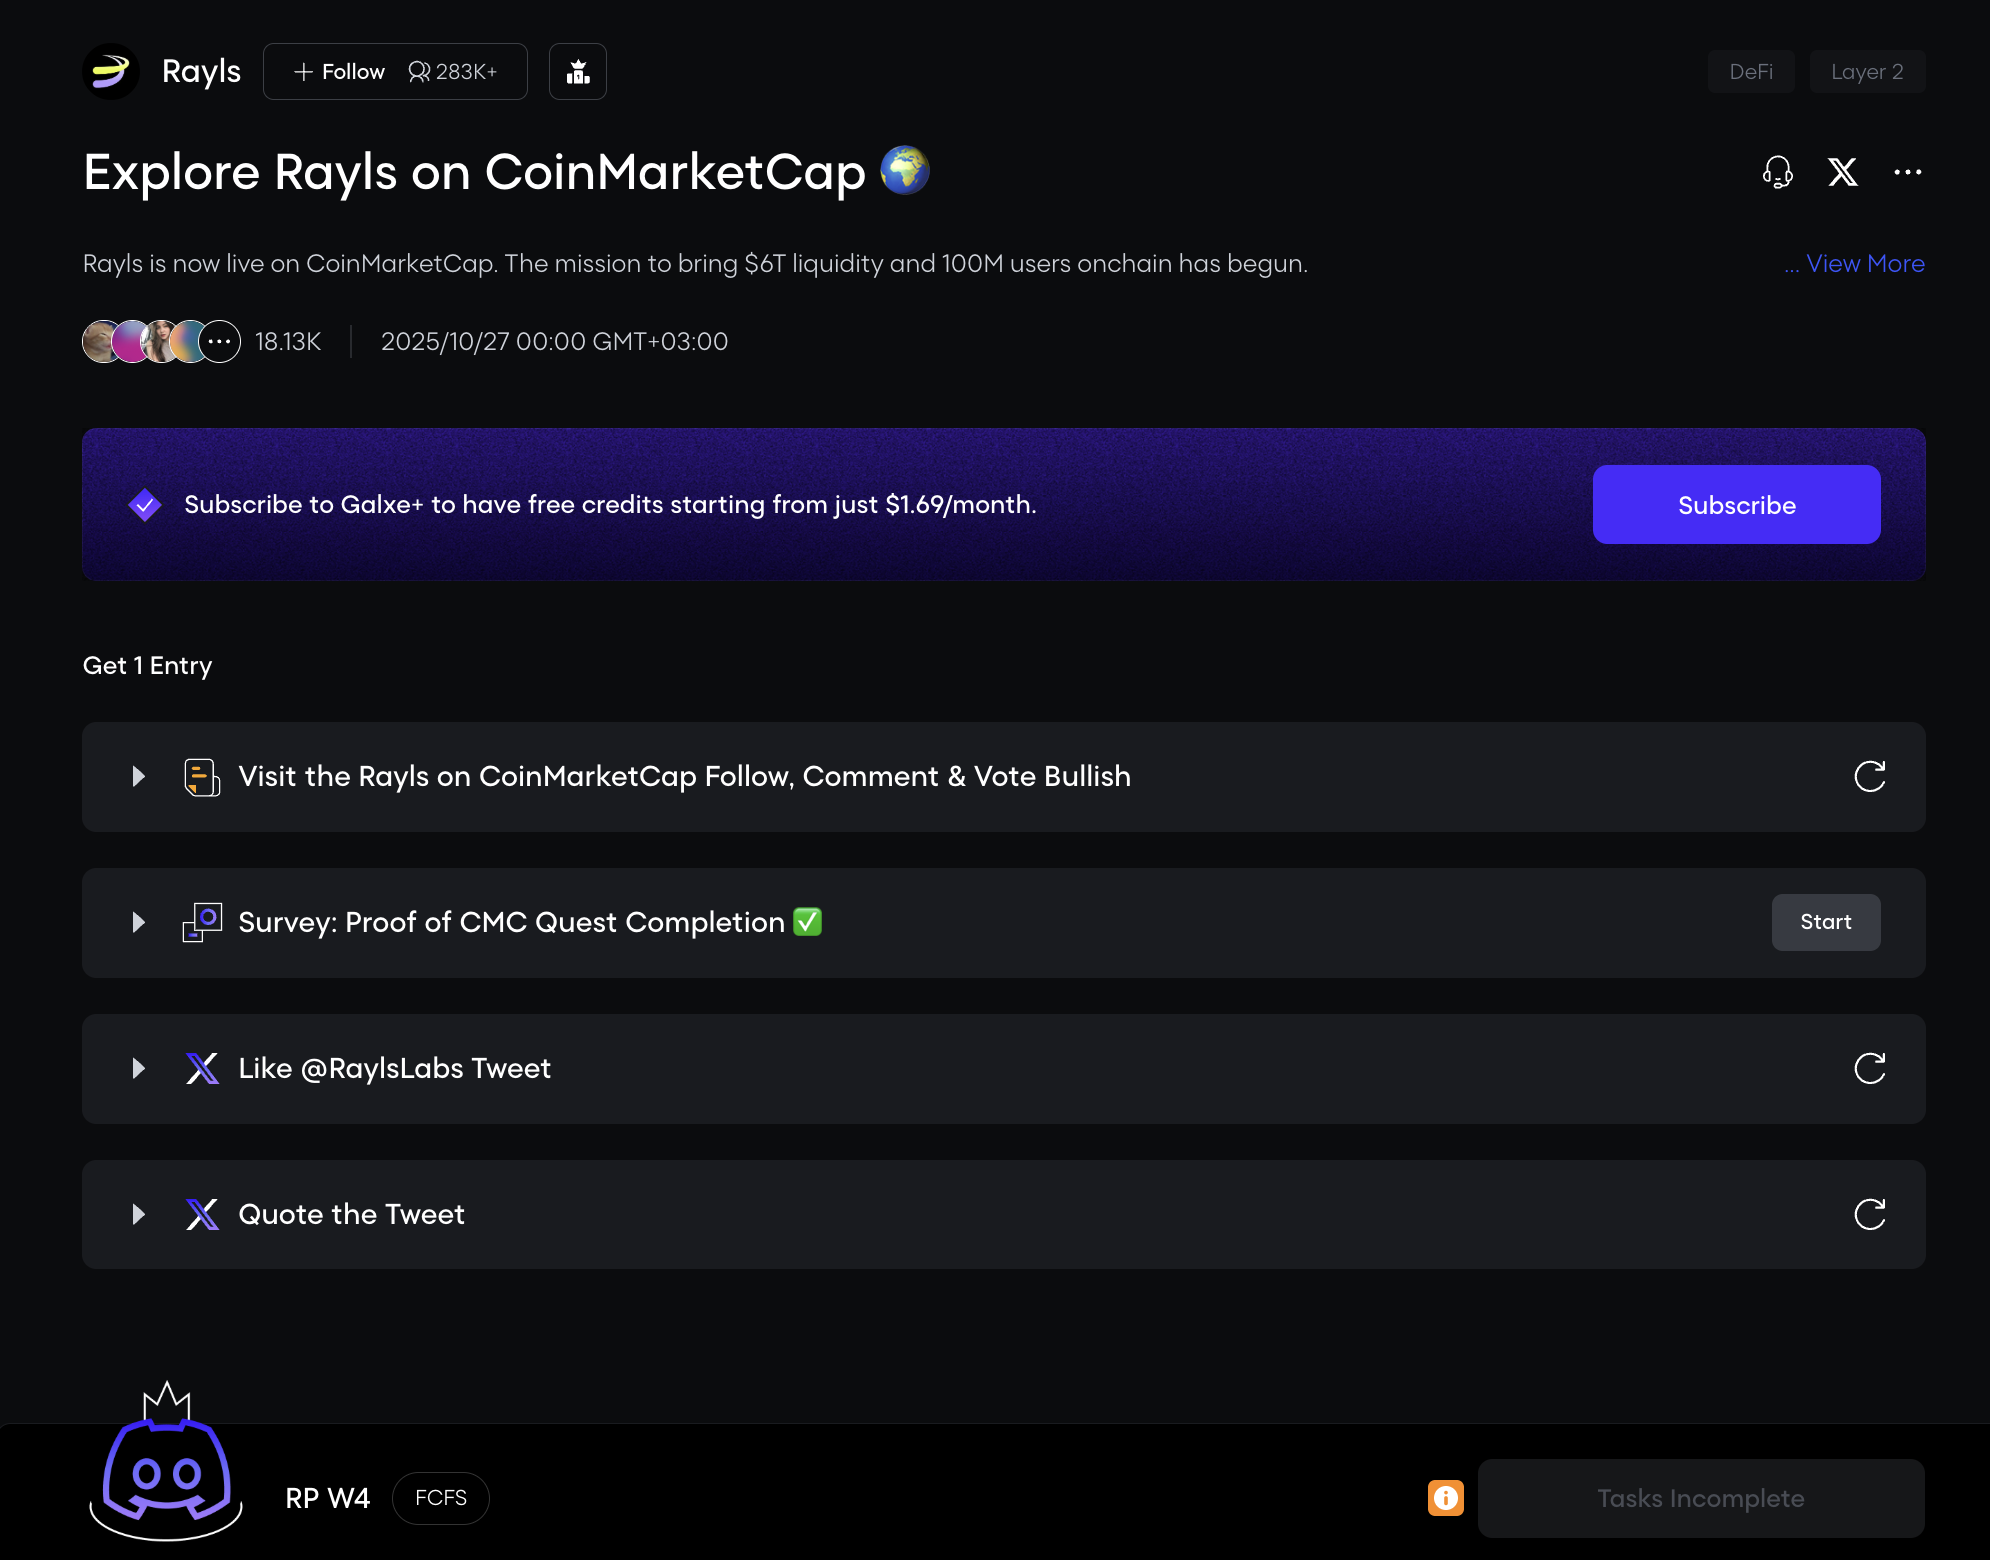This screenshot has height=1560, width=1990.
Task: Expand the Survey Proof of CMC task
Action: pos(139,923)
